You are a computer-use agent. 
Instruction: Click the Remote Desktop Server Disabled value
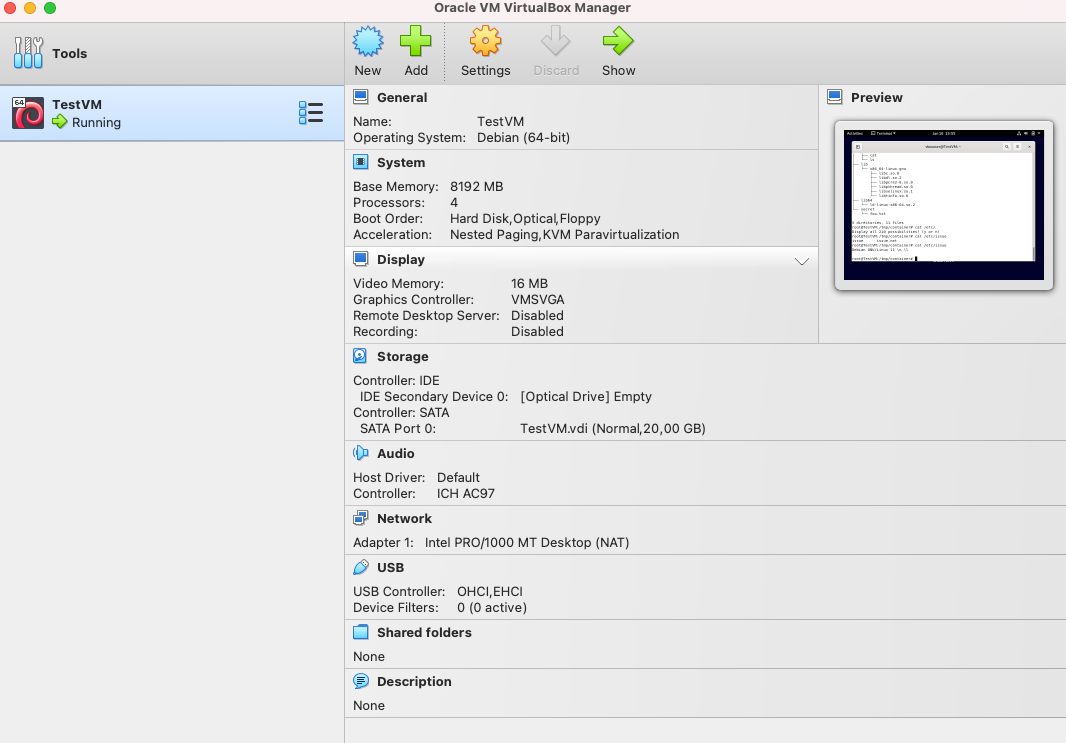[x=537, y=315]
